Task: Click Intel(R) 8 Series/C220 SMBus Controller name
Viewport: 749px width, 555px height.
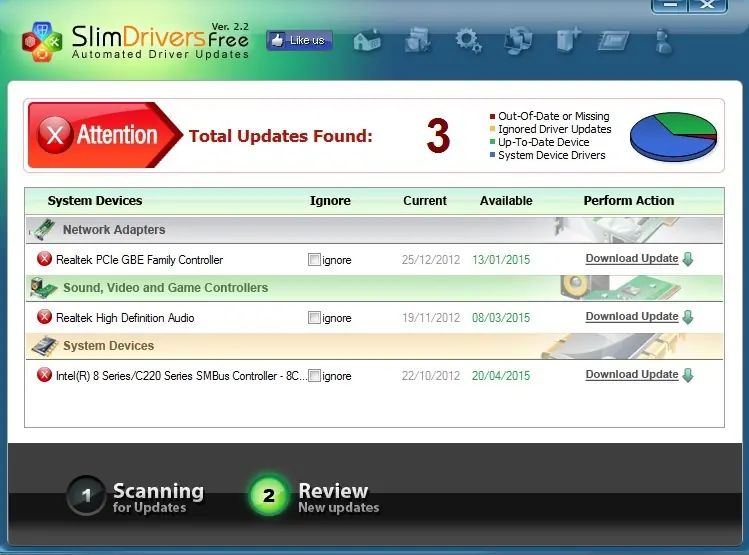Action: pos(181,376)
